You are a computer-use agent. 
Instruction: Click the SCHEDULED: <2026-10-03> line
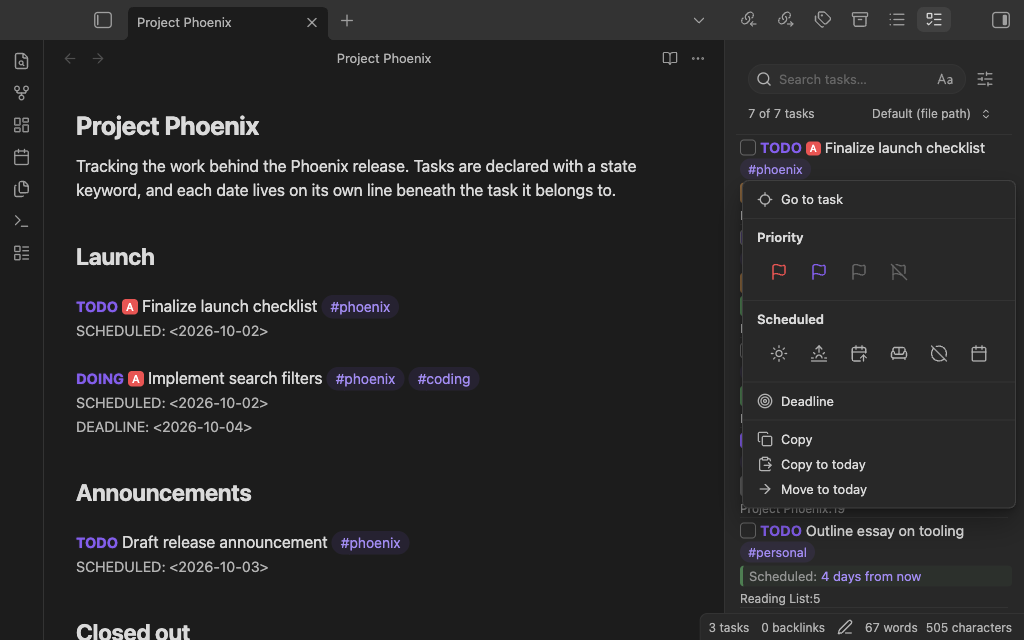click(x=172, y=567)
